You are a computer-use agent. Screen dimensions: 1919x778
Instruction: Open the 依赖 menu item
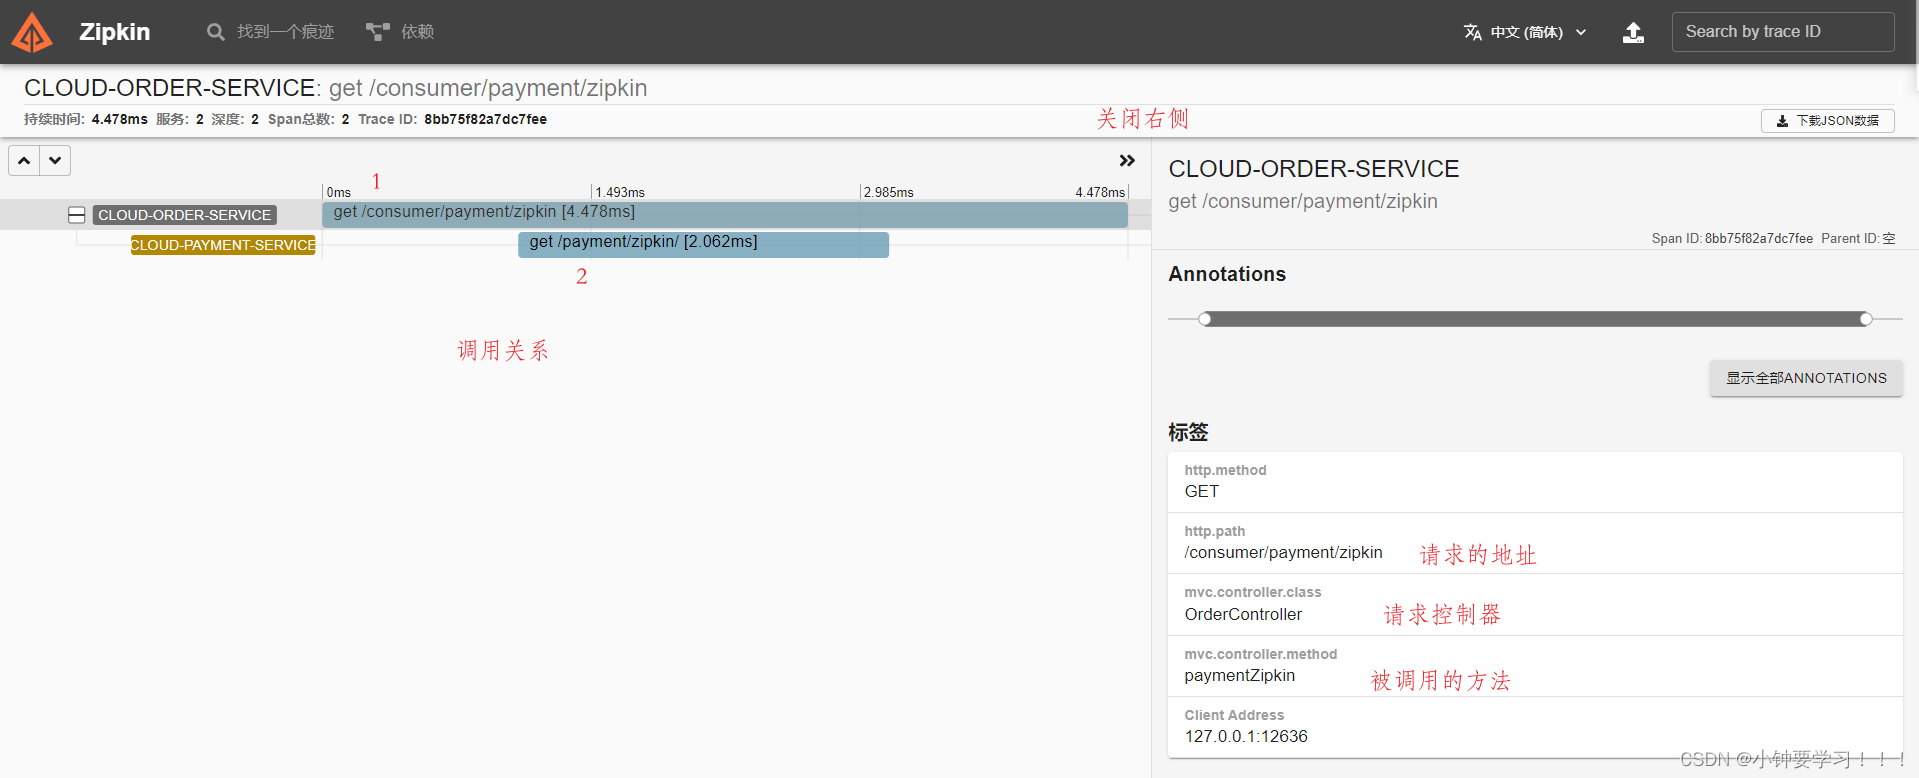point(417,32)
